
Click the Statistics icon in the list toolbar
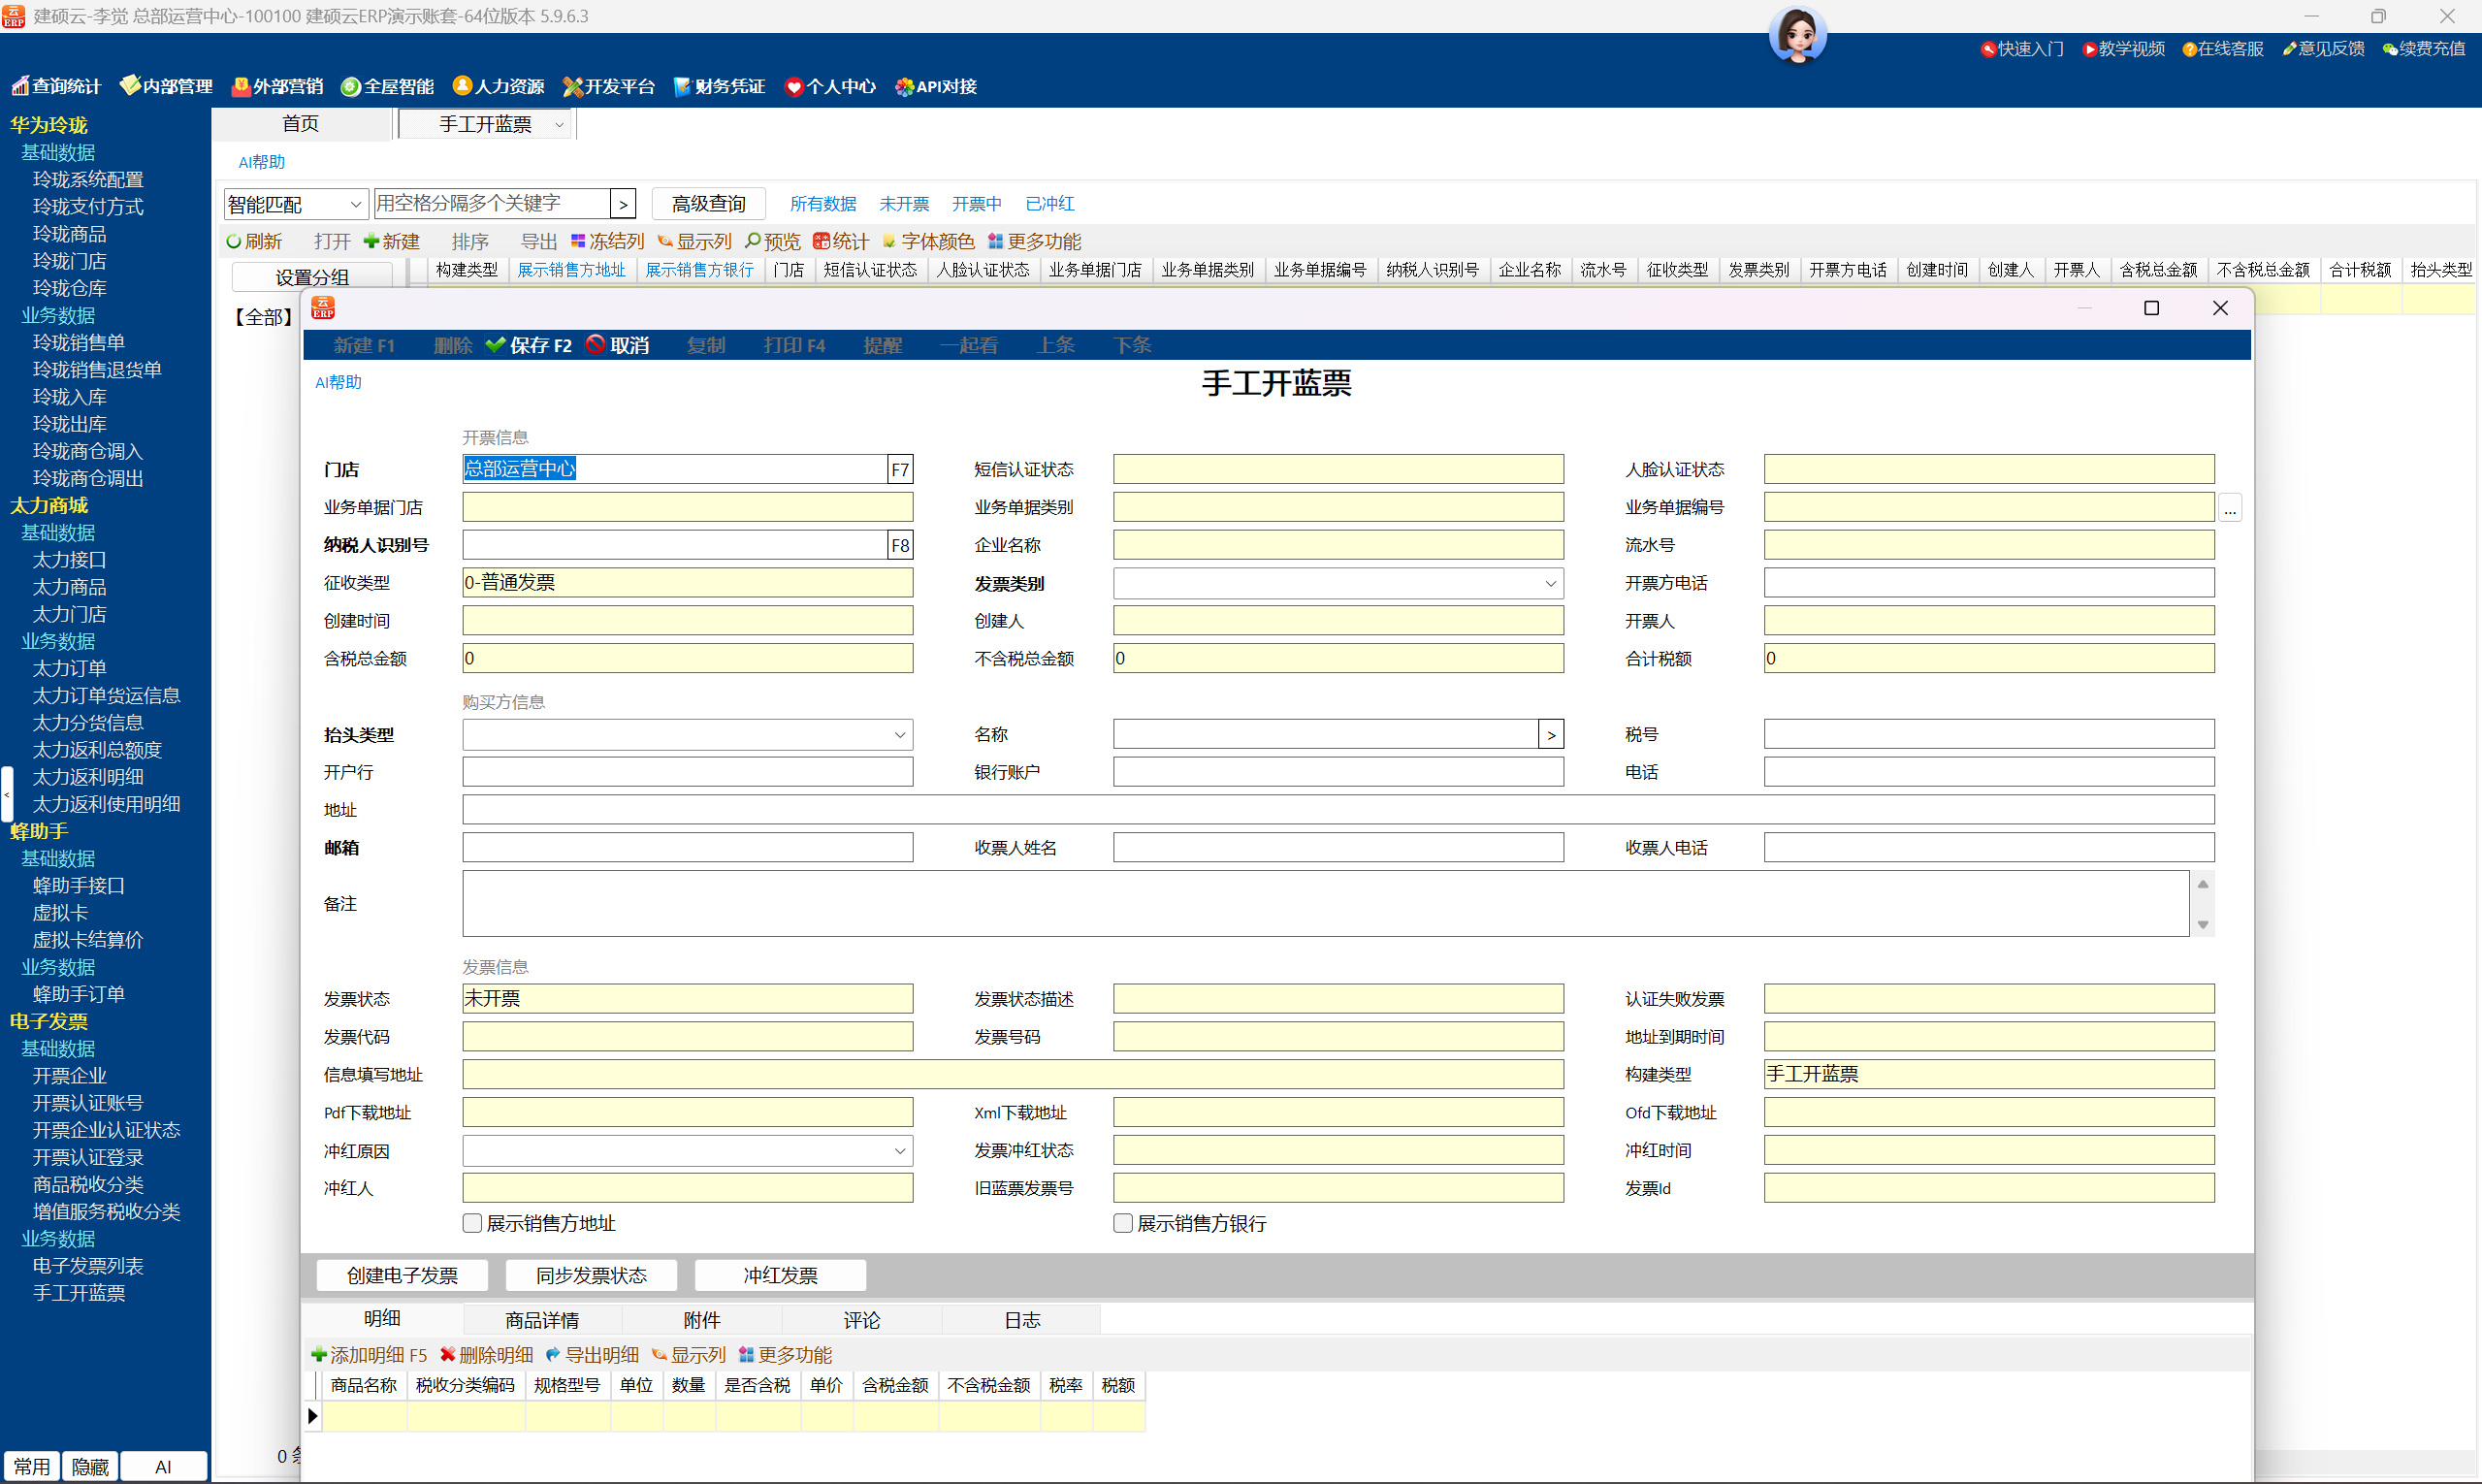pos(821,242)
